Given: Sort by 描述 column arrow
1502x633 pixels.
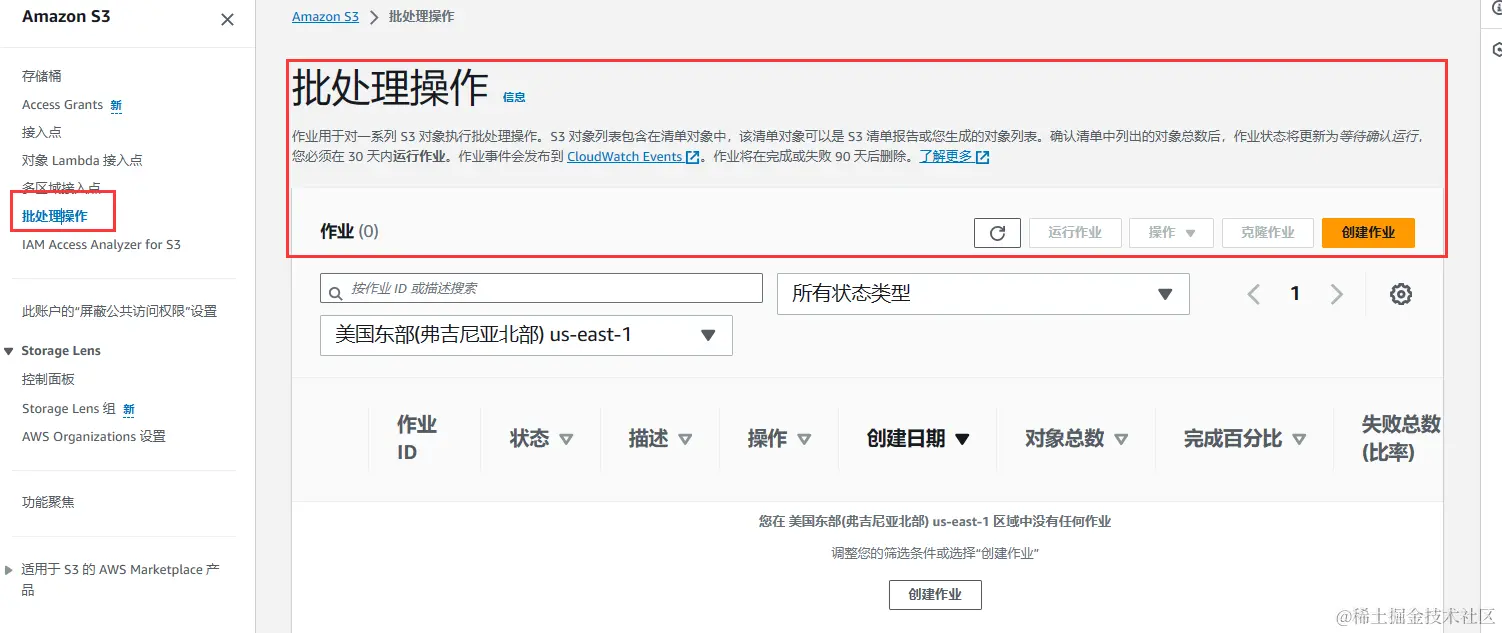Looking at the screenshot, I should pyautogui.click(x=685, y=439).
